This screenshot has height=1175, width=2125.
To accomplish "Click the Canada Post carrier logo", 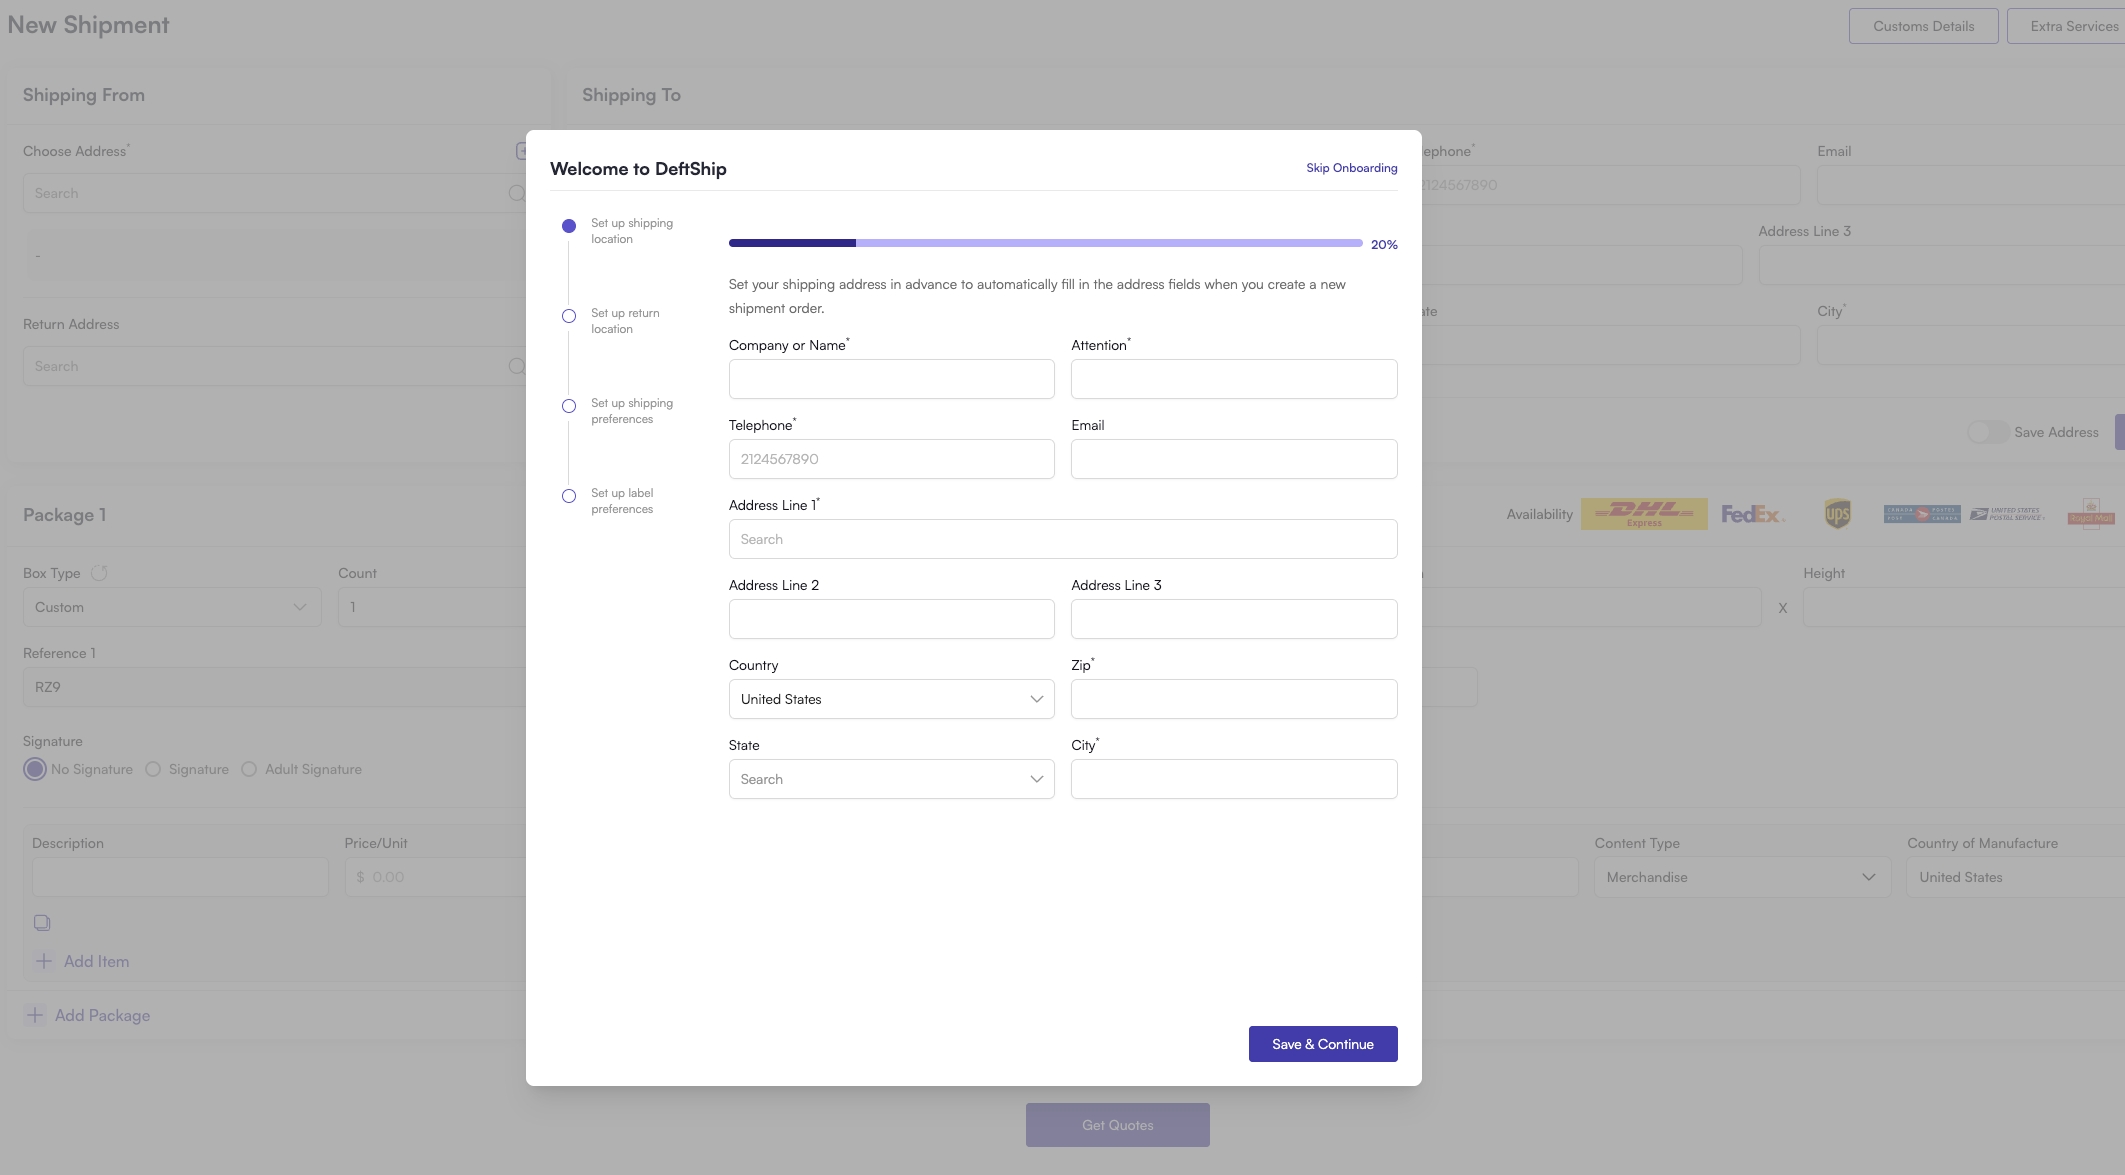I will point(1921,514).
